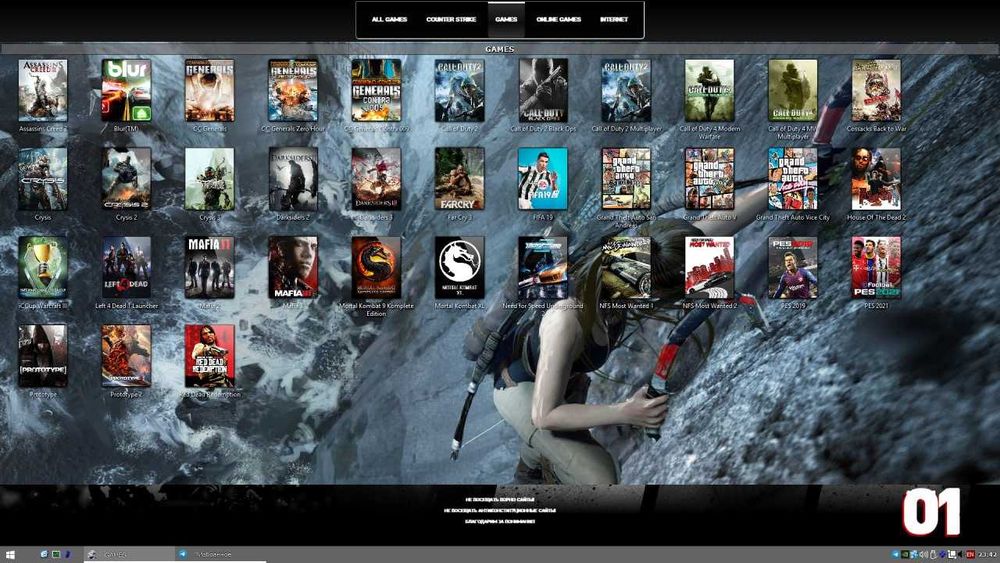Start Crysis 3
The height and width of the screenshot is (563, 1000).
[210, 179]
